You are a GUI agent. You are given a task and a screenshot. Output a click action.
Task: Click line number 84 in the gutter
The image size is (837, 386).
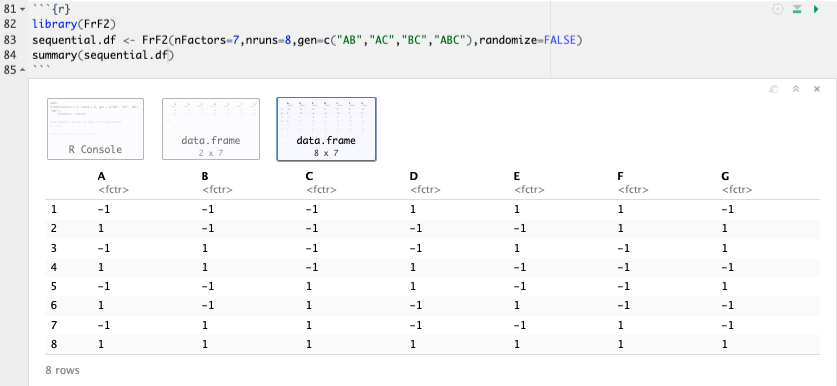(x=10, y=55)
